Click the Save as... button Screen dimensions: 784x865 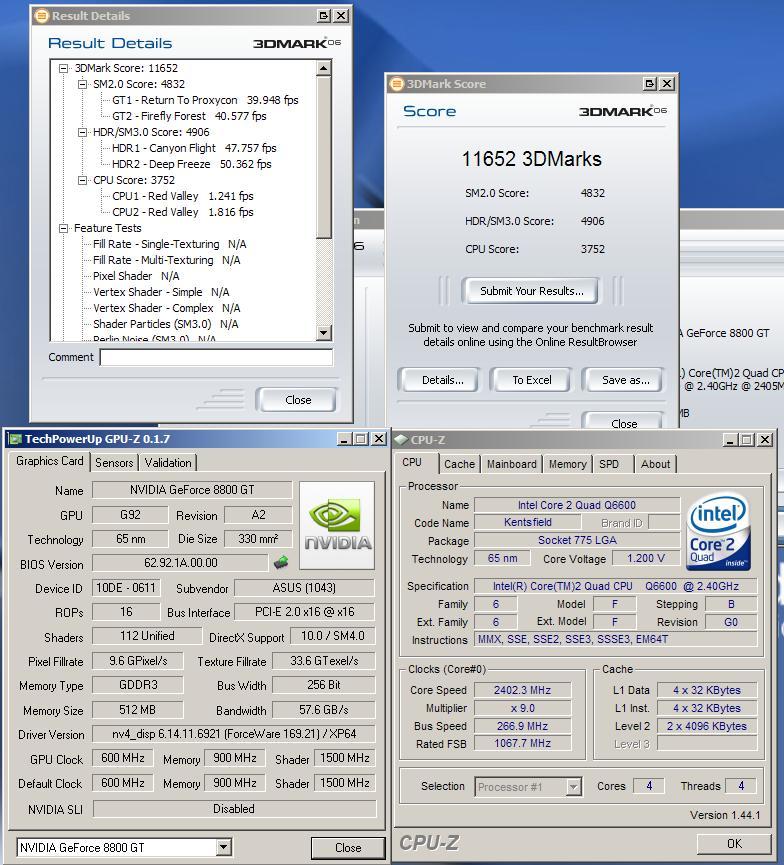tap(626, 380)
